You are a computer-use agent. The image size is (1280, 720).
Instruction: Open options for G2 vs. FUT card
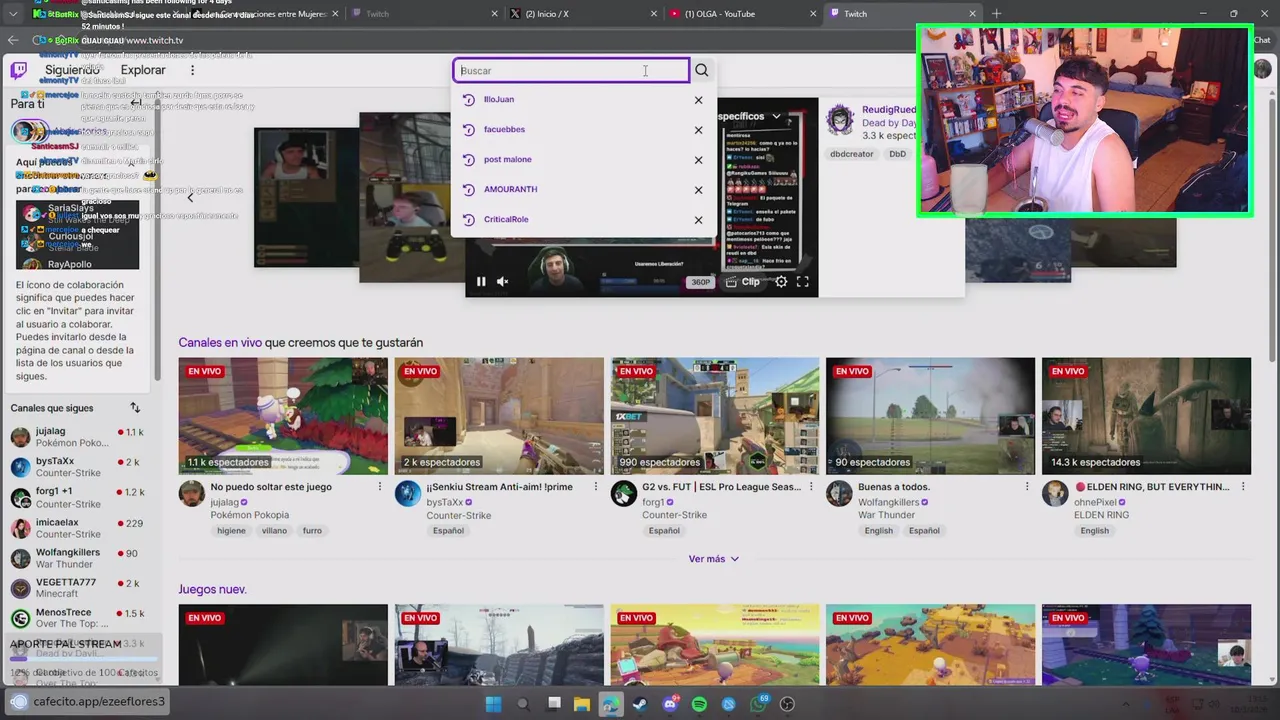pos(811,487)
